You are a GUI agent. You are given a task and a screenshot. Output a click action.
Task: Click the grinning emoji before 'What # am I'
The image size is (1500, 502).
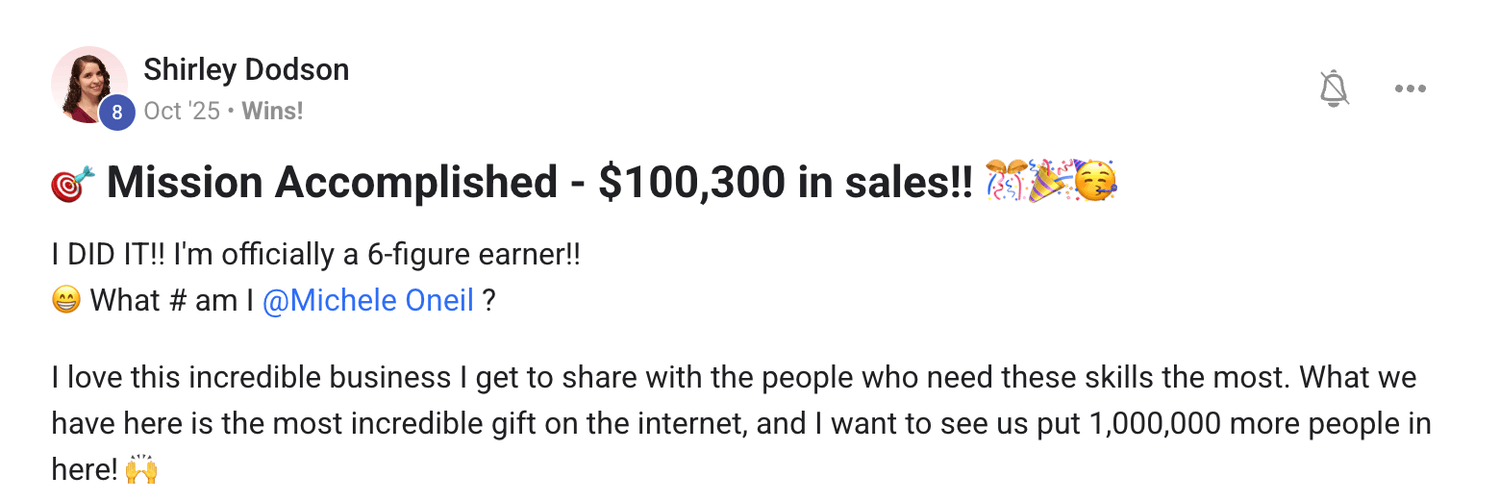(66, 301)
